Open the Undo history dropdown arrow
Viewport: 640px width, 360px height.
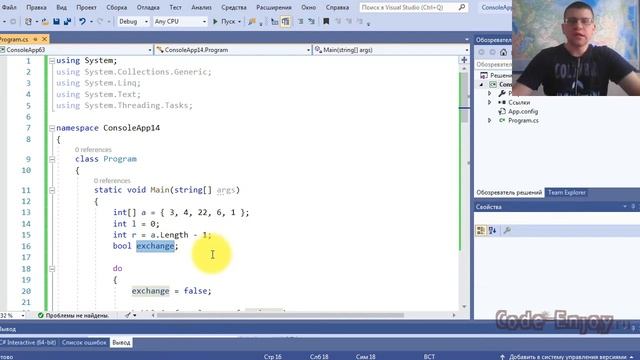[91, 22]
